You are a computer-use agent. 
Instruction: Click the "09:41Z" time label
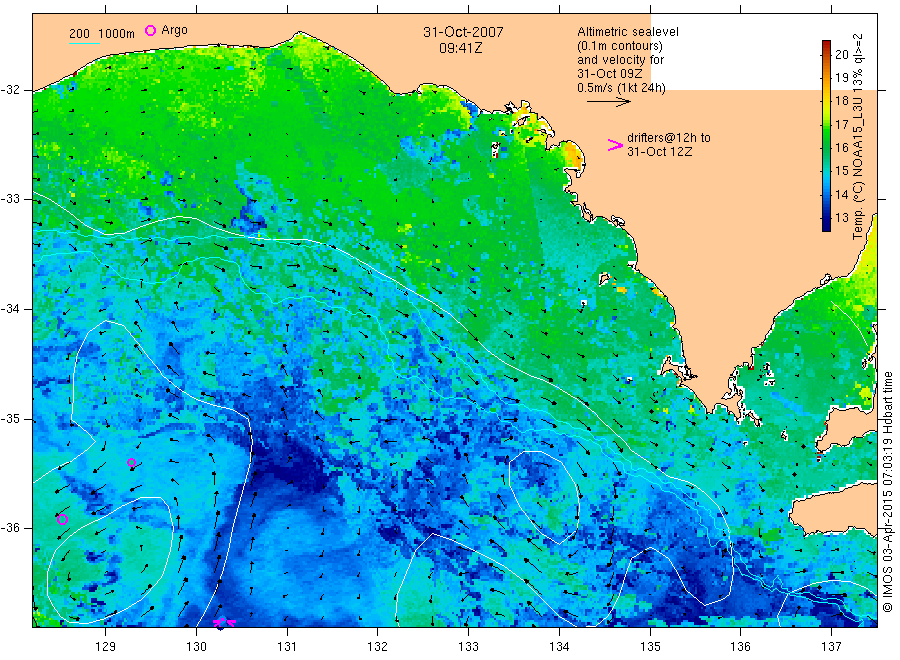(460, 48)
